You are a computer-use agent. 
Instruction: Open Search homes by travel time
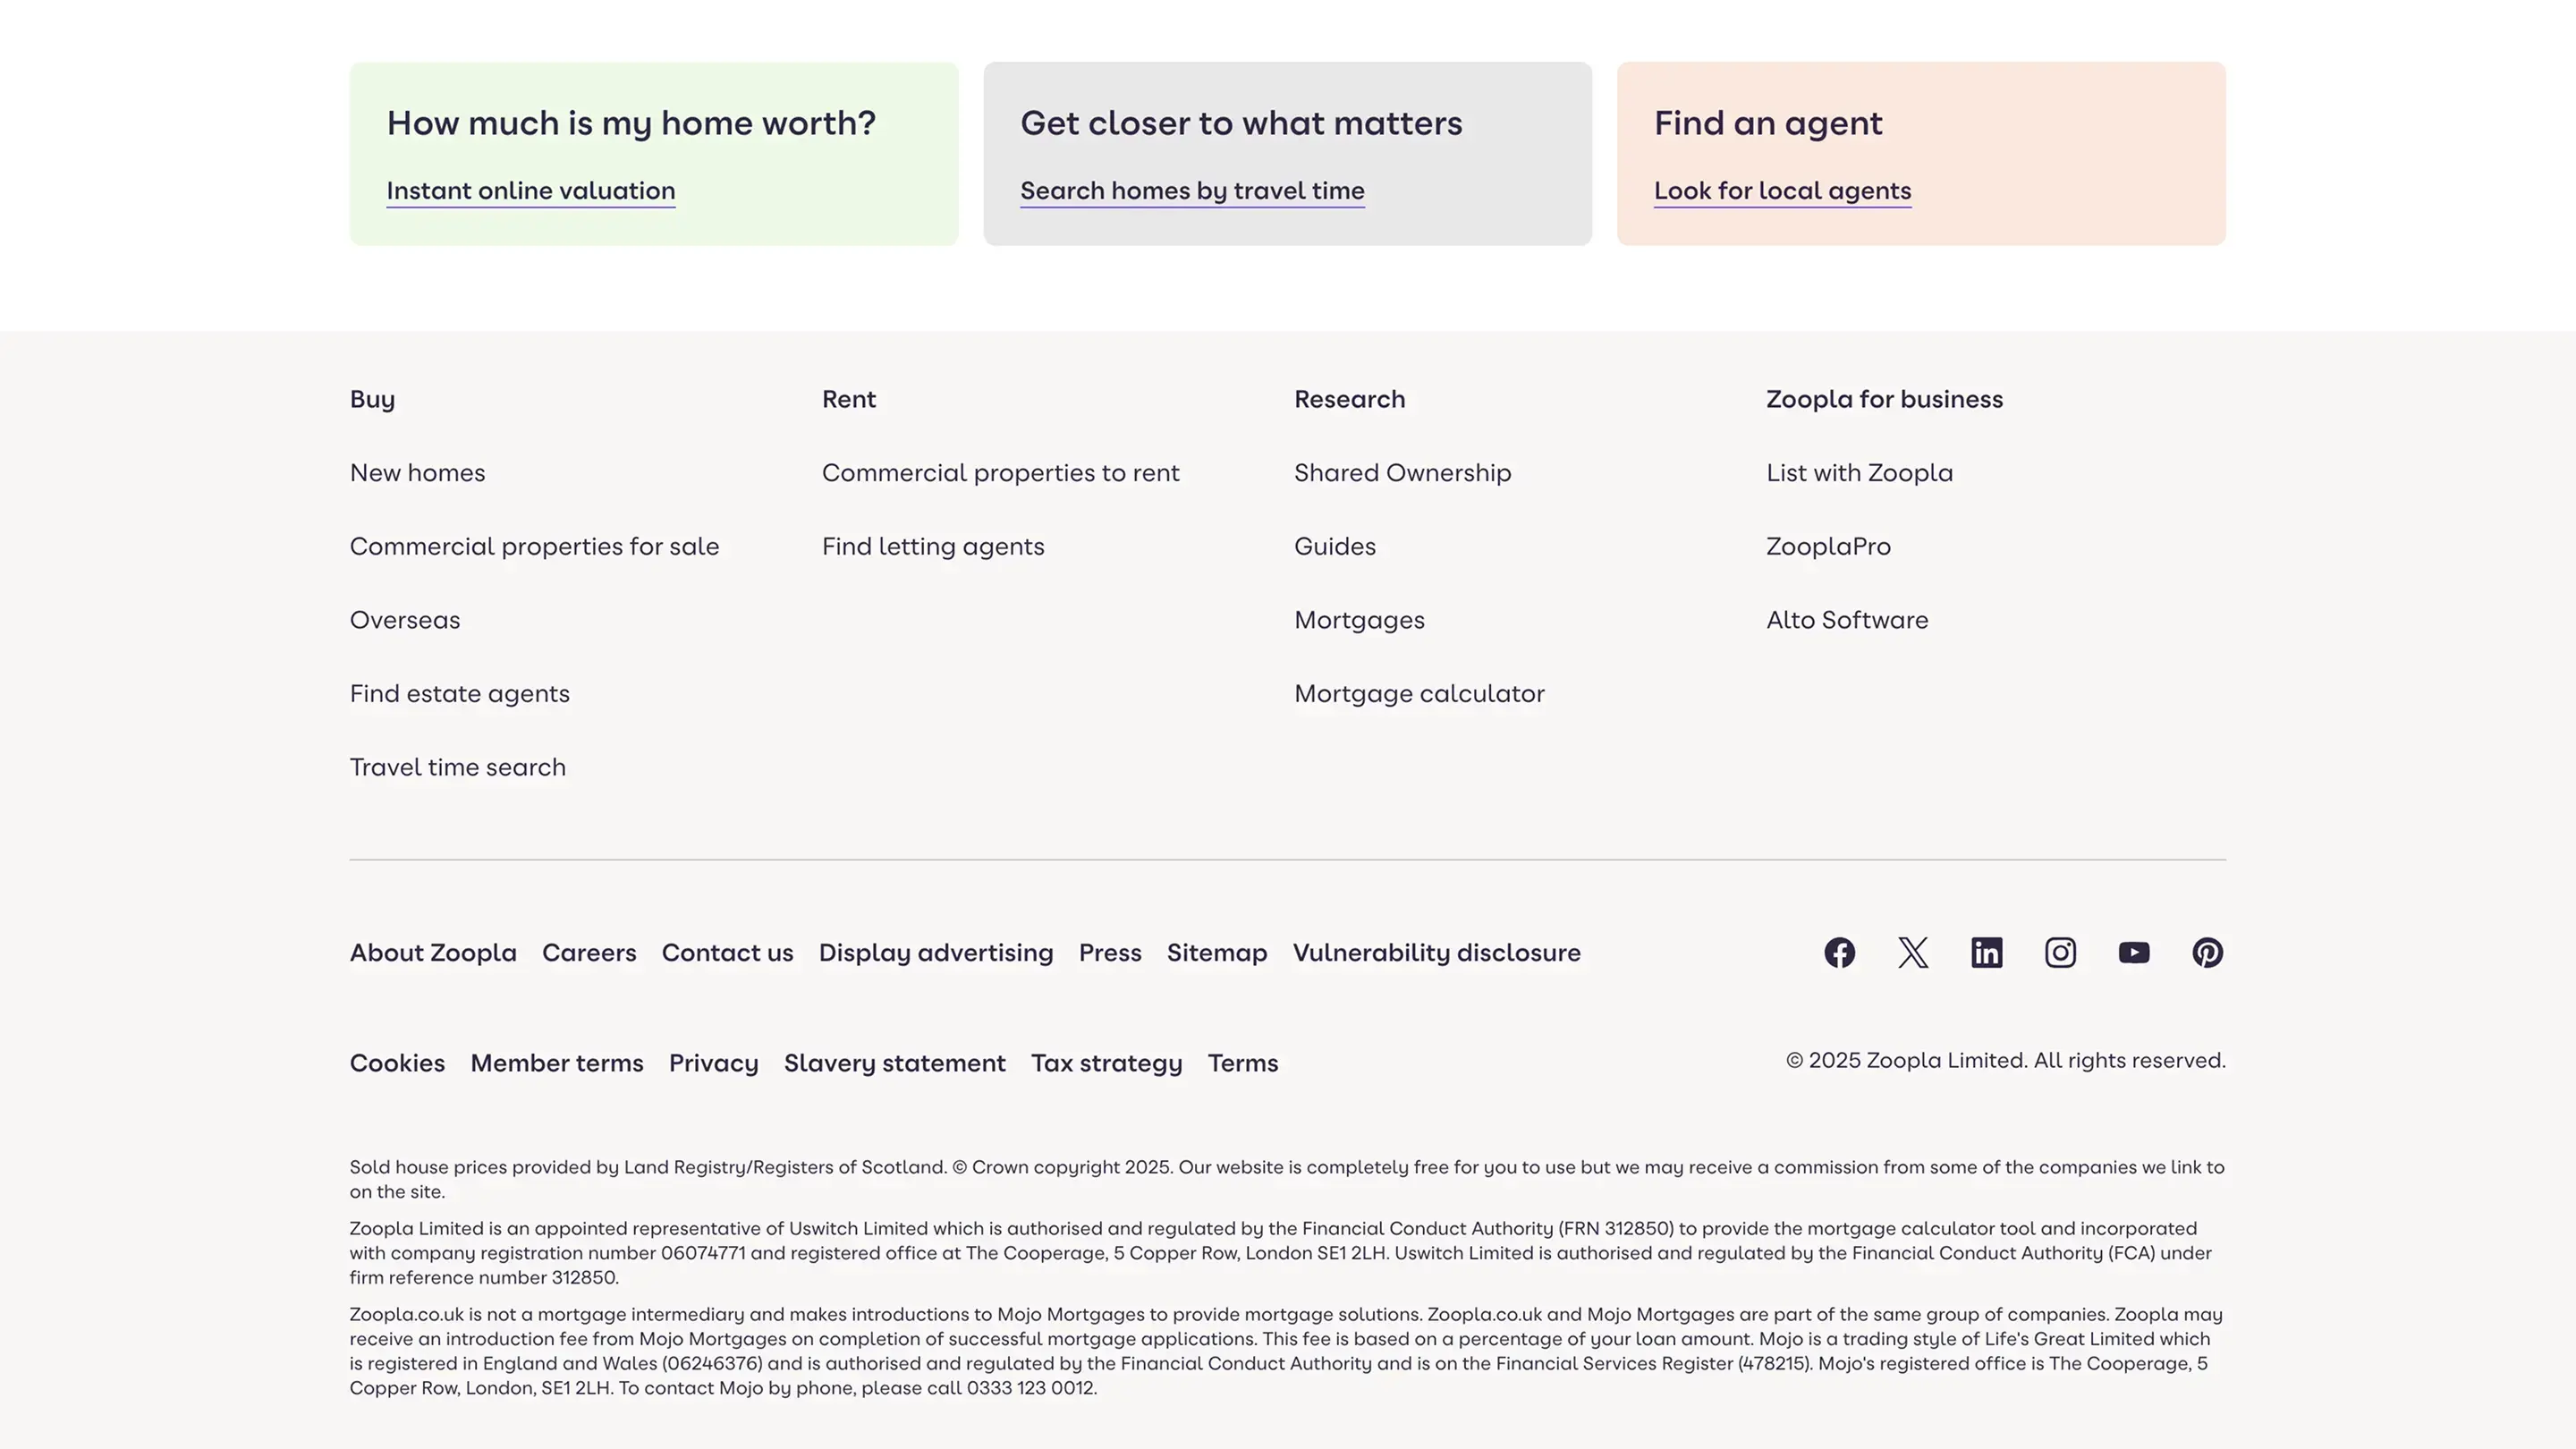click(1192, 191)
